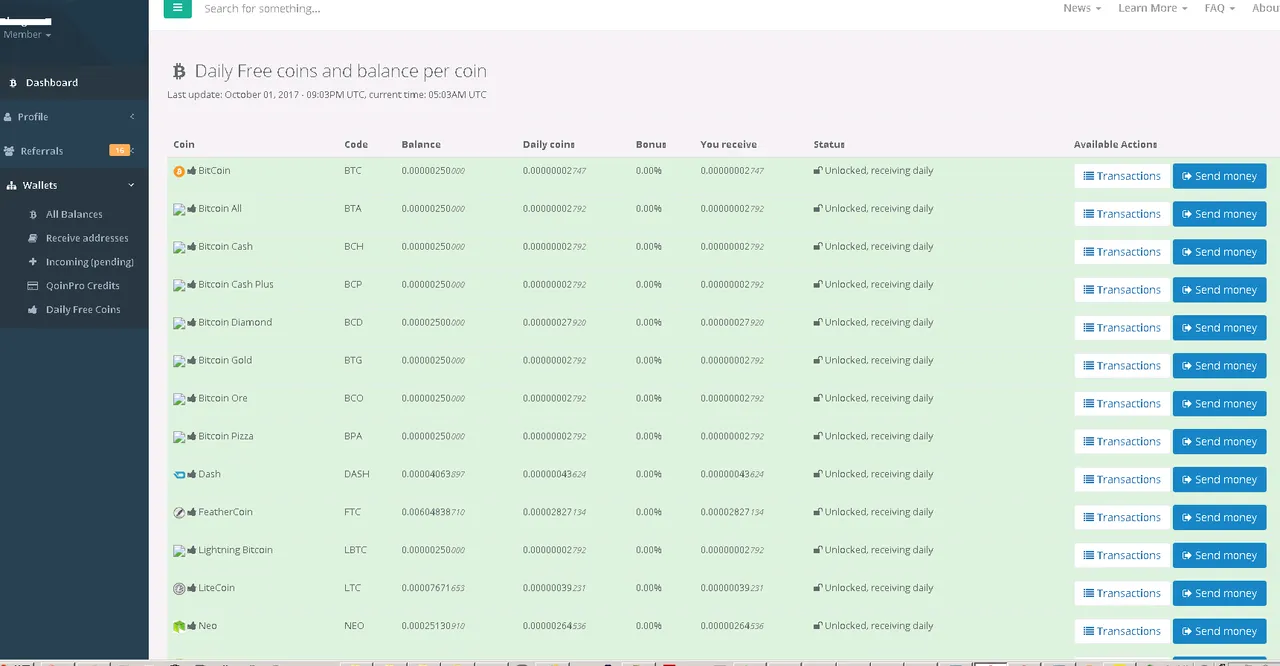Image resolution: width=1280 pixels, height=666 pixels.
Task: Open Daily Free Coins in Wallets
Action: click(83, 310)
